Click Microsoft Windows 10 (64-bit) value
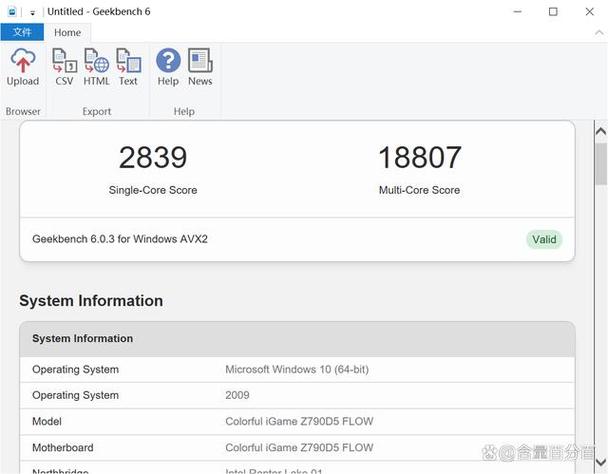This screenshot has height=474, width=608. [297, 369]
